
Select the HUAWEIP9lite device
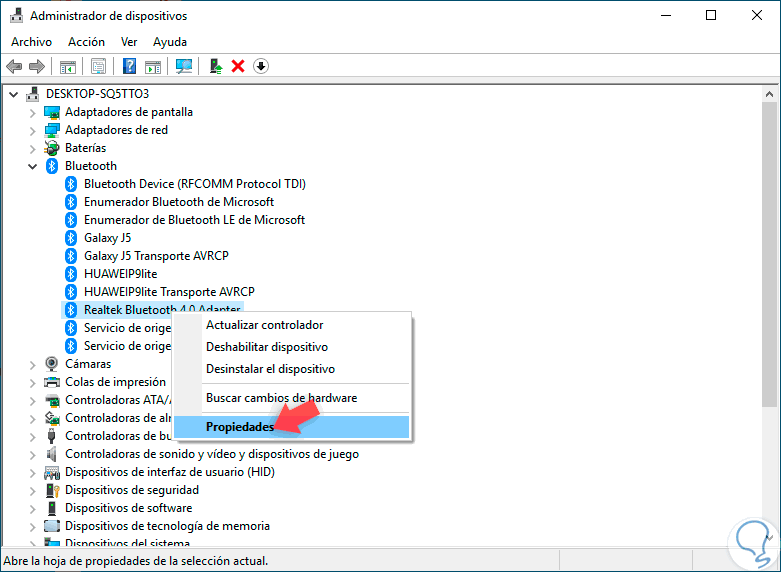(121, 274)
